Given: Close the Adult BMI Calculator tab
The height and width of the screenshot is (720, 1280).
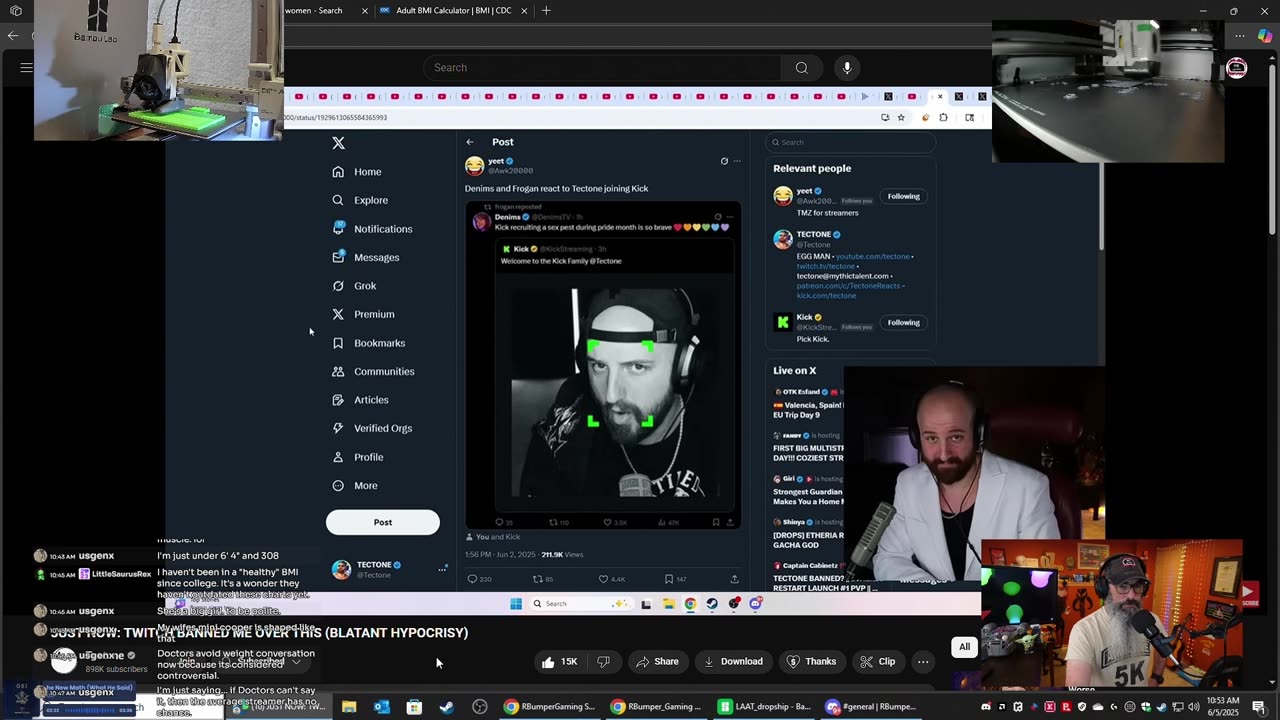Looking at the screenshot, I should pyautogui.click(x=524, y=10).
